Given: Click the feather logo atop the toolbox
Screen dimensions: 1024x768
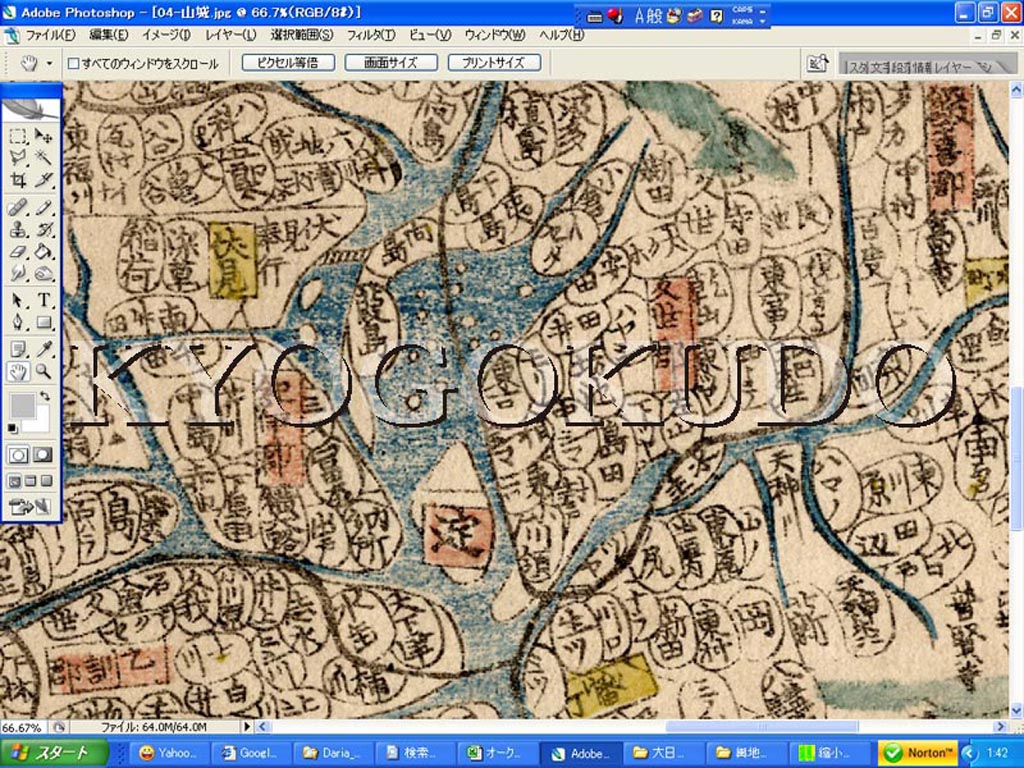Looking at the screenshot, I should pos(31,108).
